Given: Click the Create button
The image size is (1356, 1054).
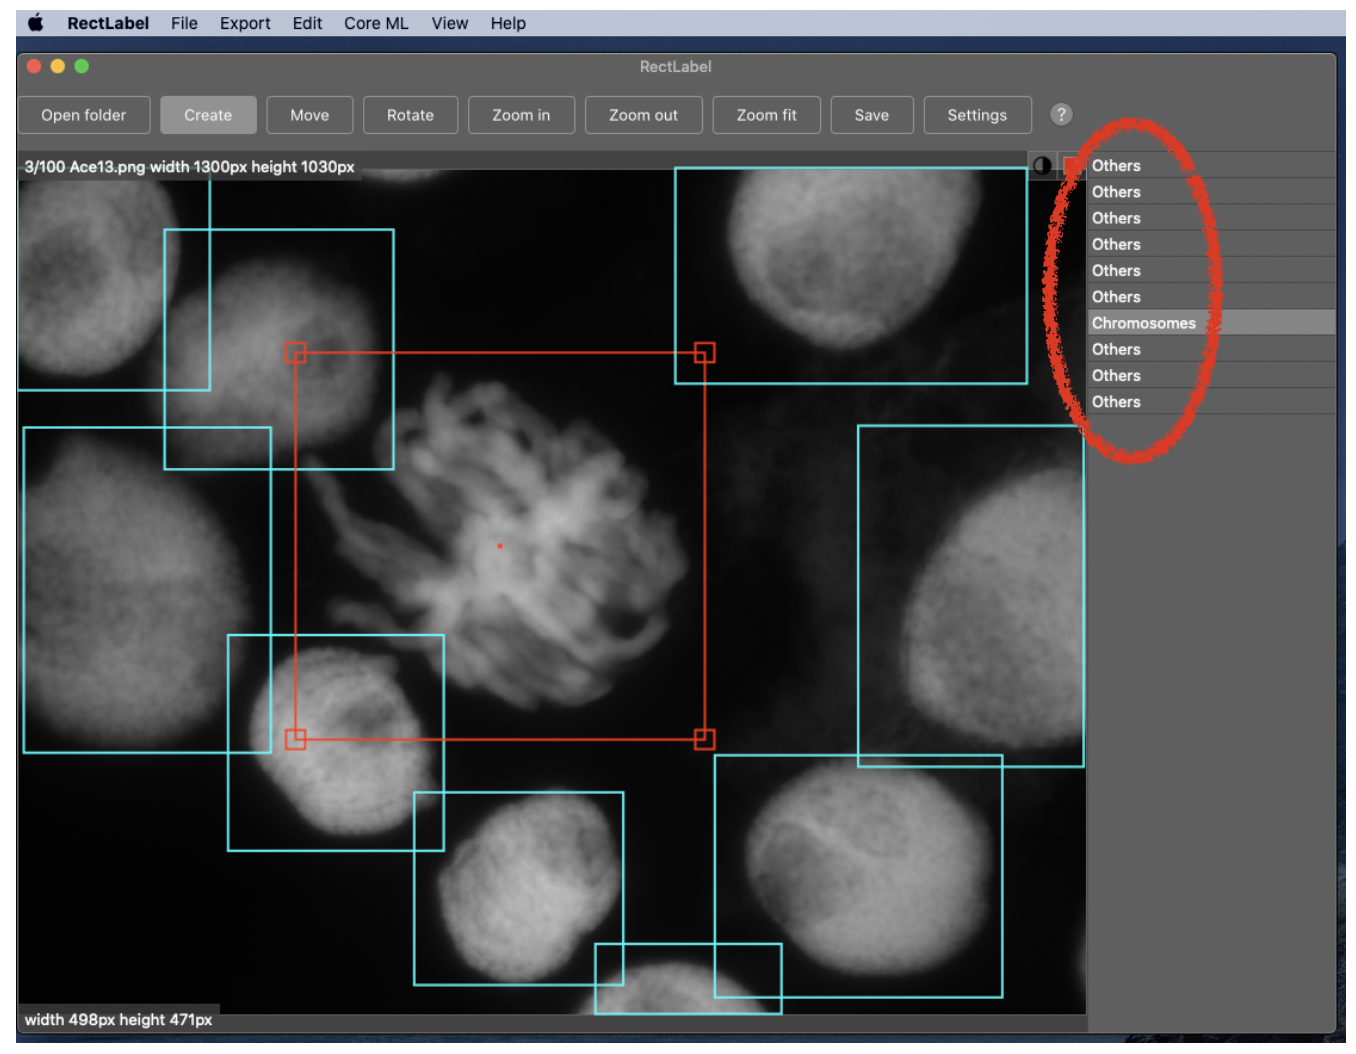Looking at the screenshot, I should tap(208, 115).
